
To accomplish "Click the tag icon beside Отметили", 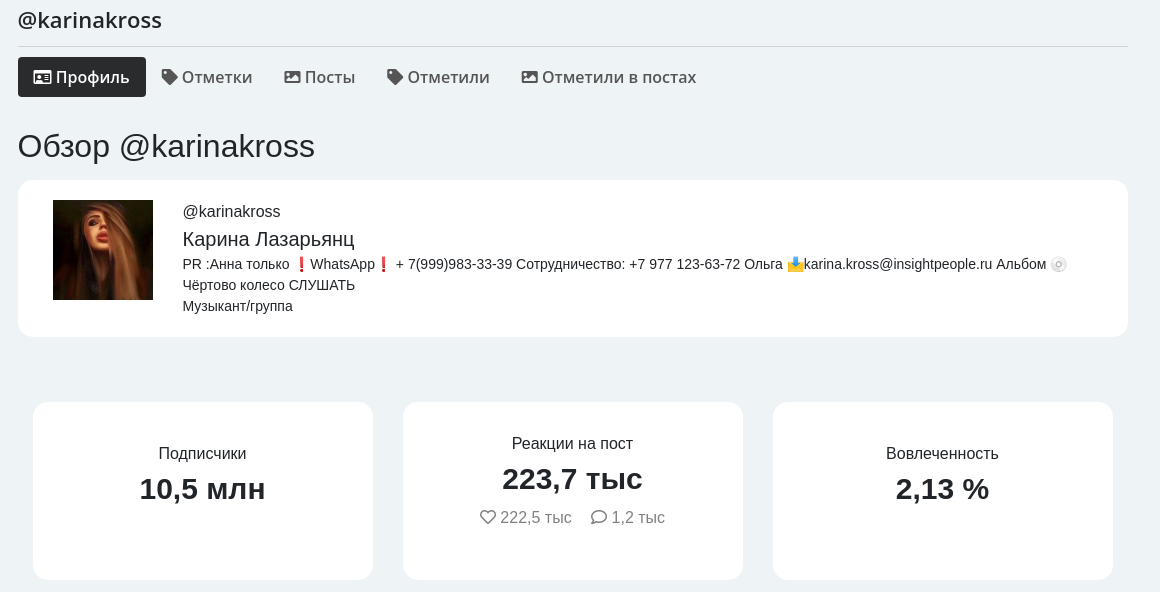I will [x=395, y=77].
